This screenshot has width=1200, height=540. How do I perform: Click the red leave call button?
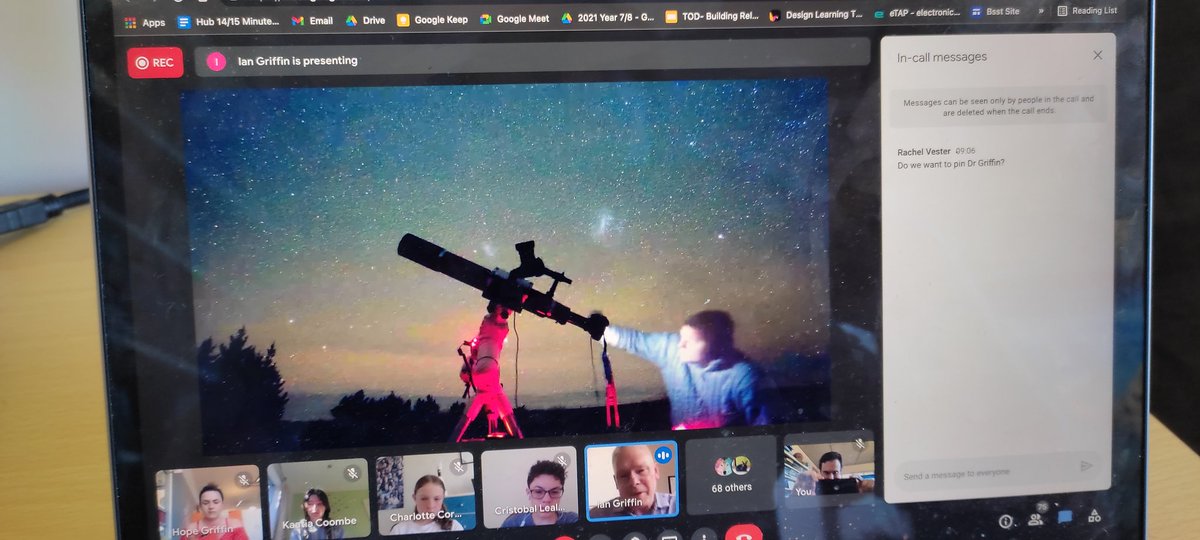(743, 532)
